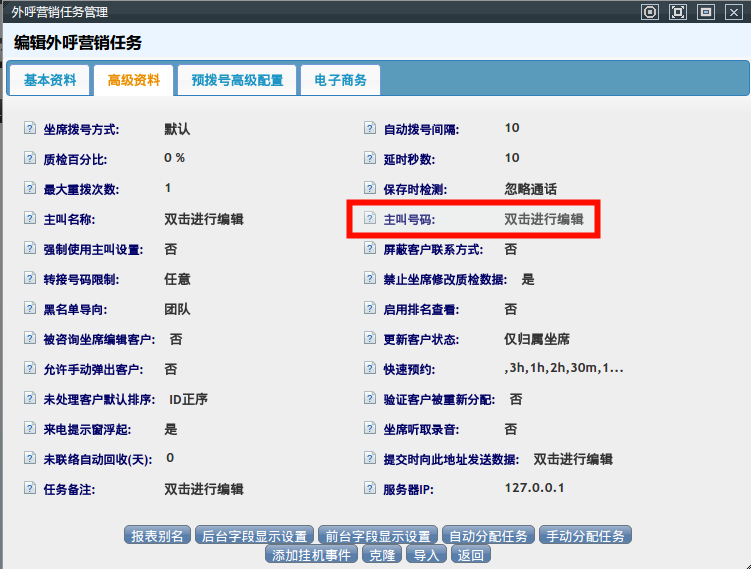Click help icon next to 自动拨号间隔

(370, 129)
